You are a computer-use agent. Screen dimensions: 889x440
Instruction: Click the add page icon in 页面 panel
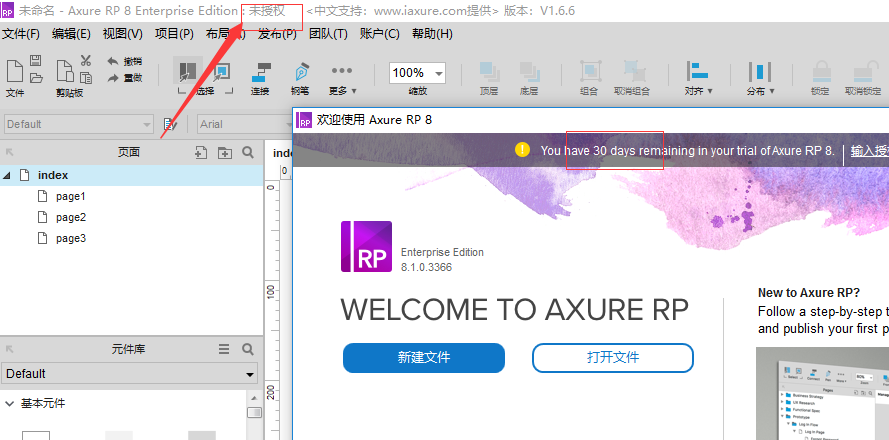click(201, 152)
